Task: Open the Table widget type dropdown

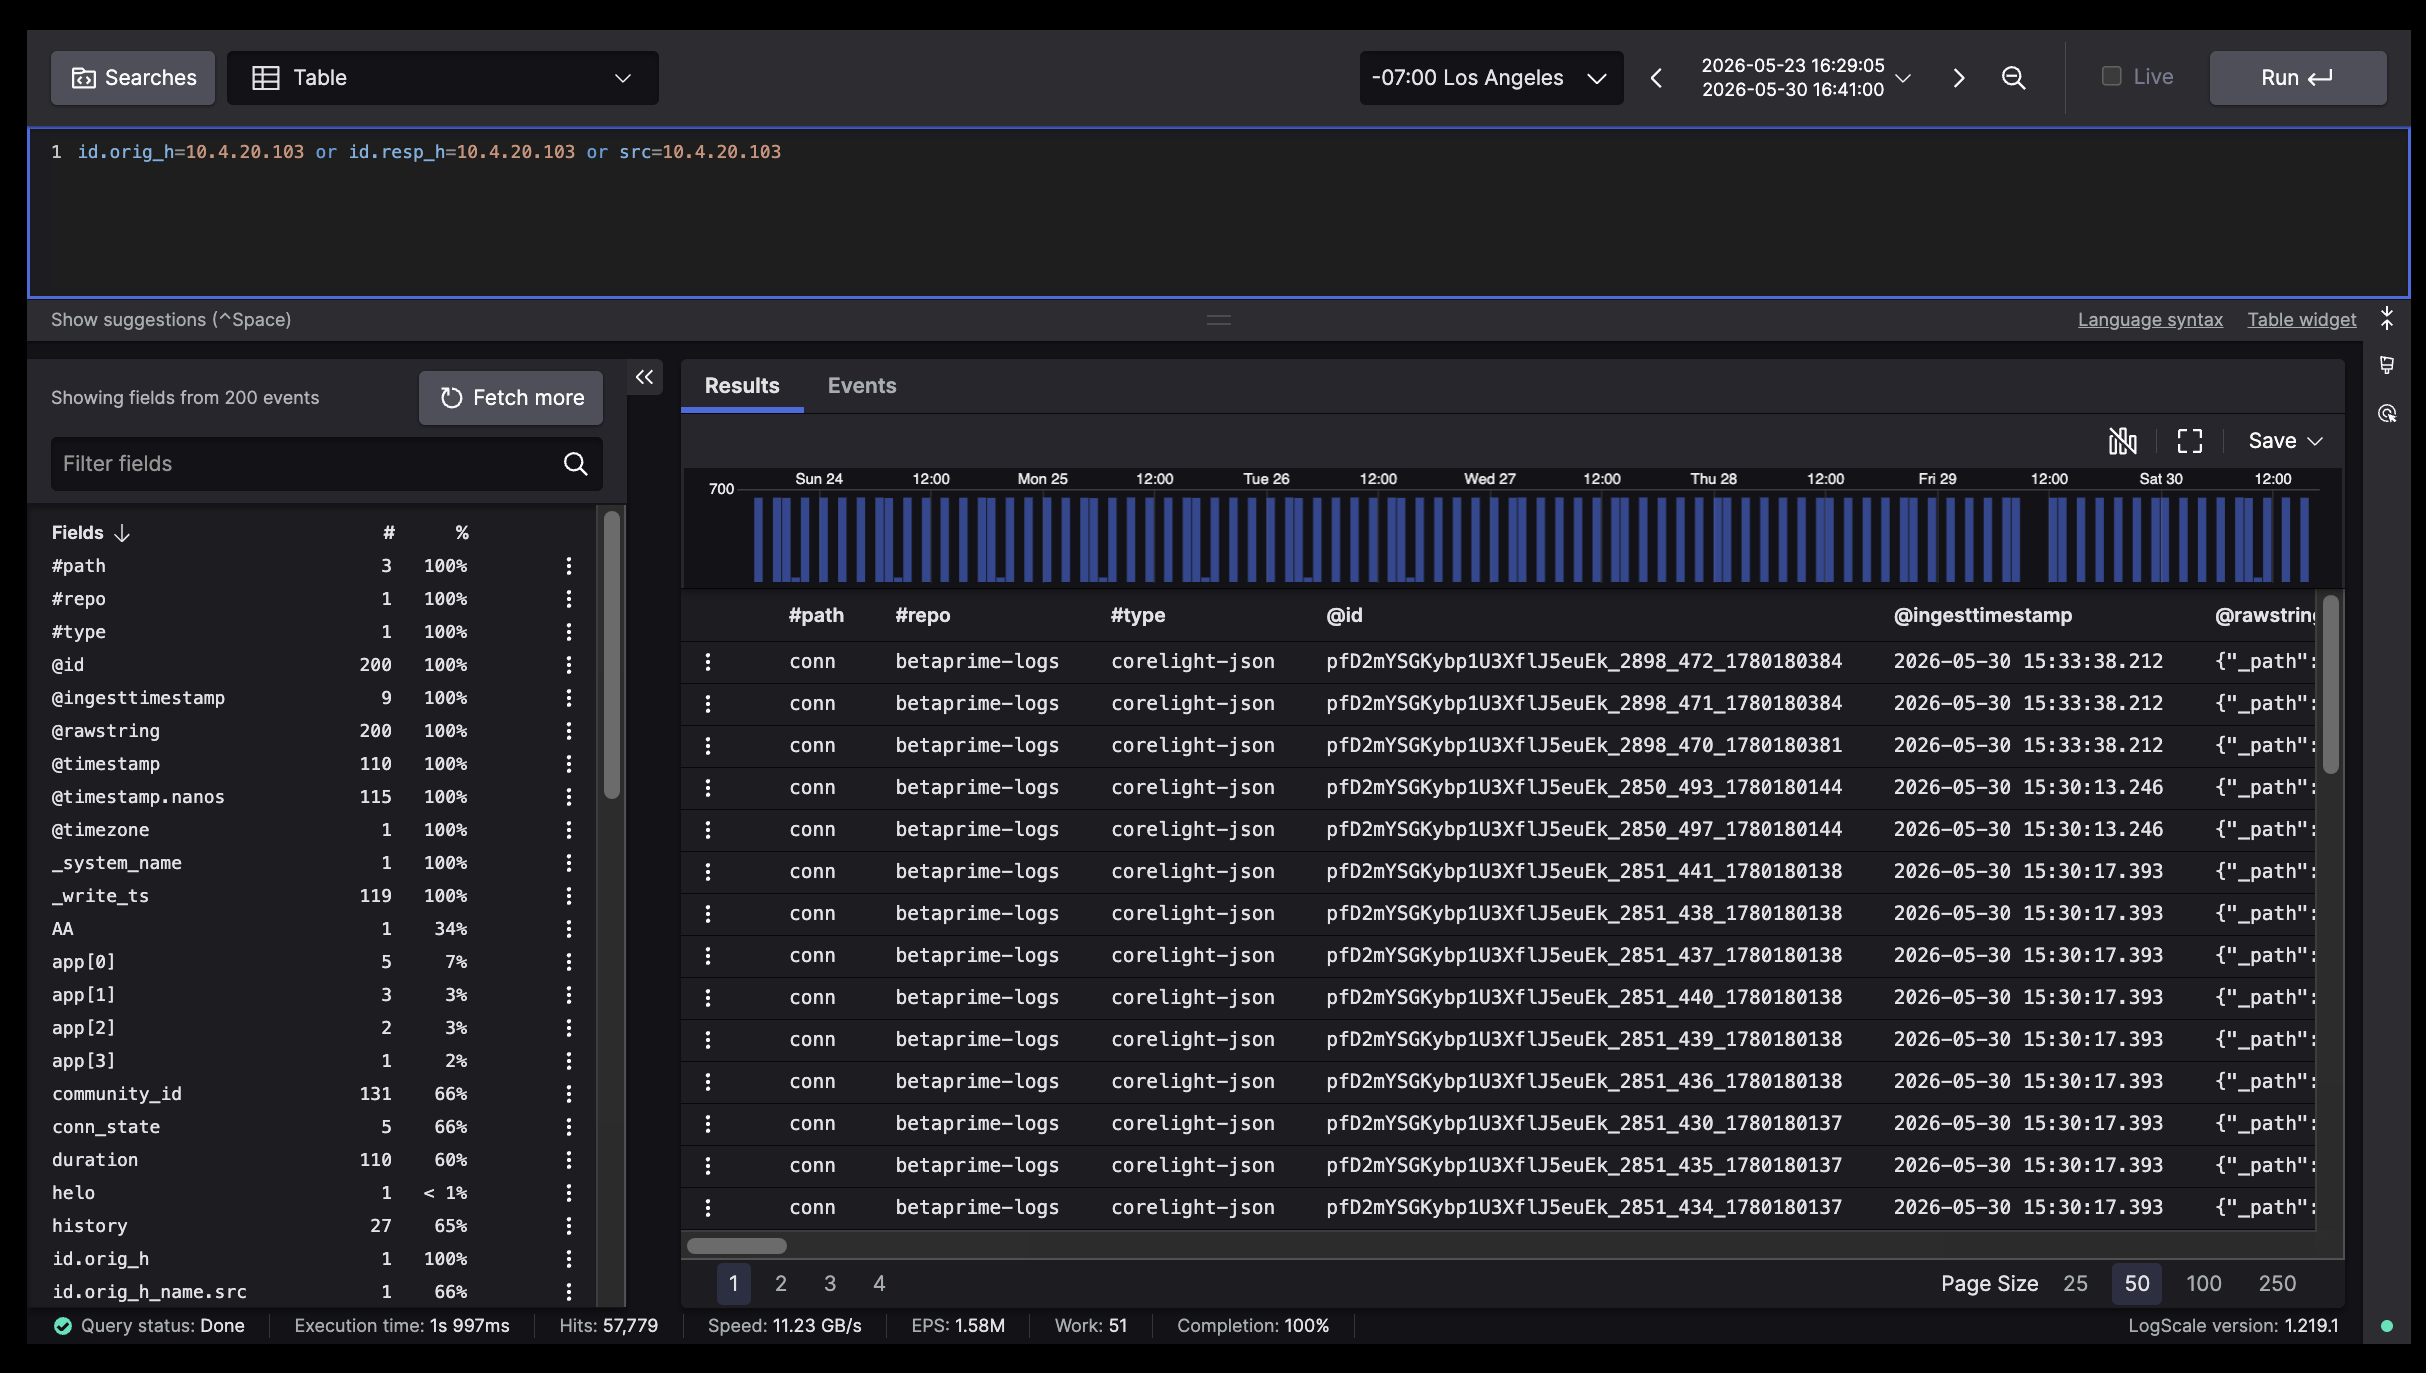Action: 442,78
